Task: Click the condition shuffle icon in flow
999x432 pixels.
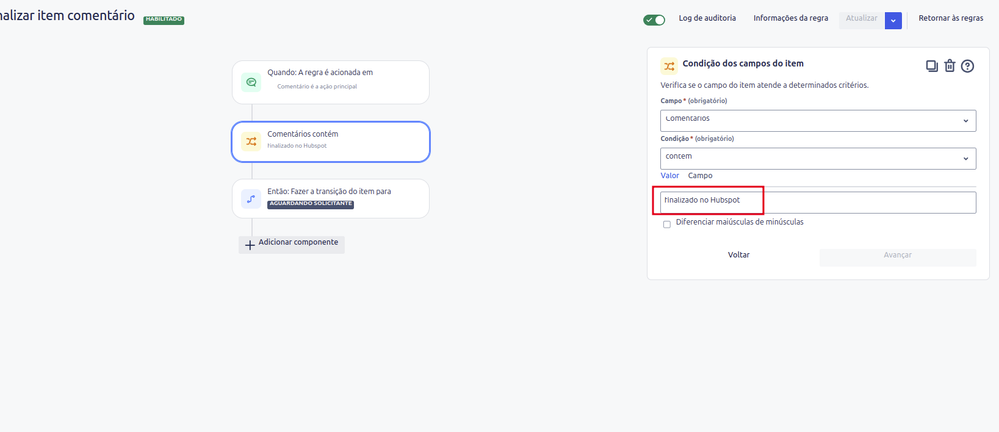Action: (251, 141)
